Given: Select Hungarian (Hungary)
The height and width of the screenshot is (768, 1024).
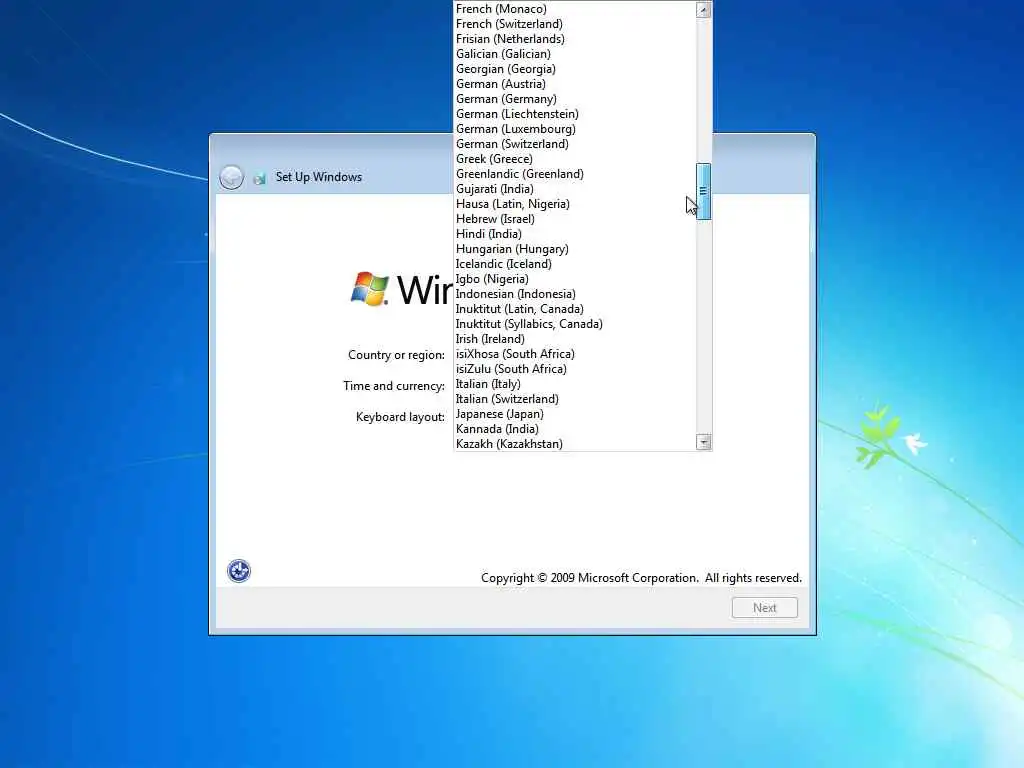Looking at the screenshot, I should (575, 249).
